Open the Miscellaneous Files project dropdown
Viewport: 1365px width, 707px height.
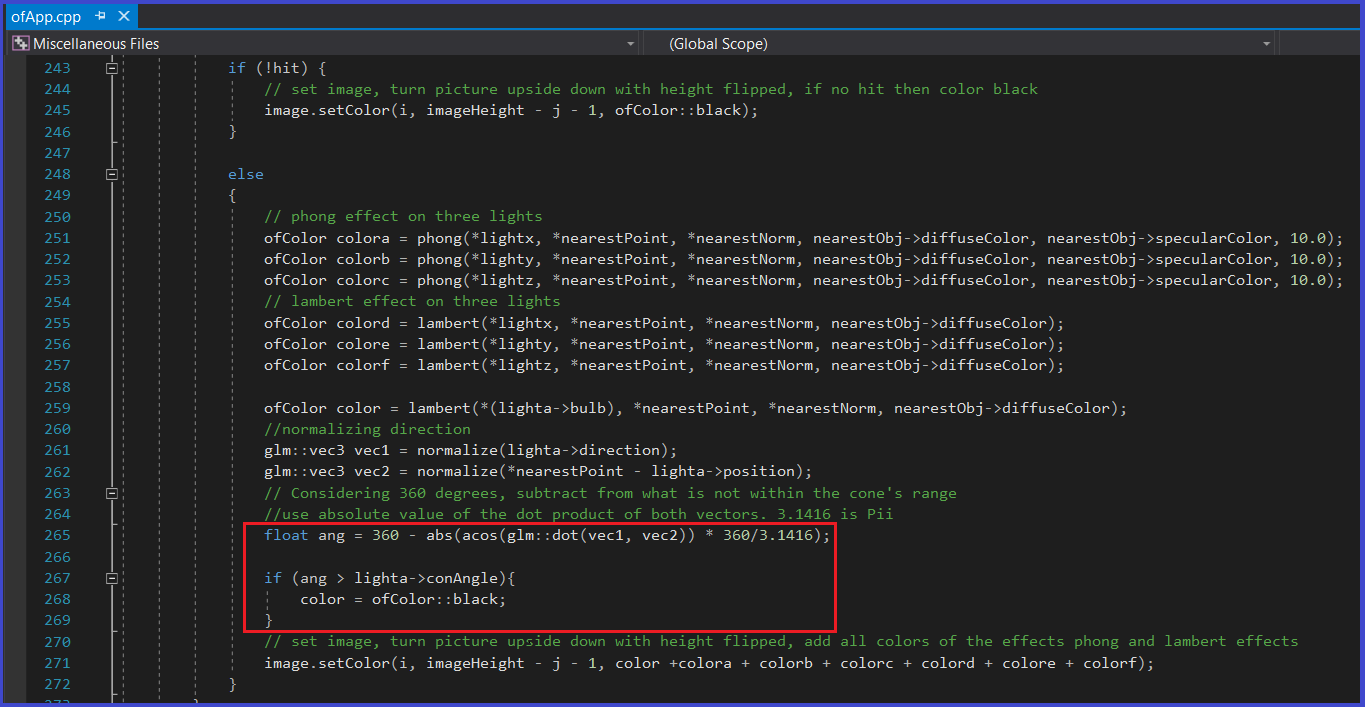click(x=630, y=44)
